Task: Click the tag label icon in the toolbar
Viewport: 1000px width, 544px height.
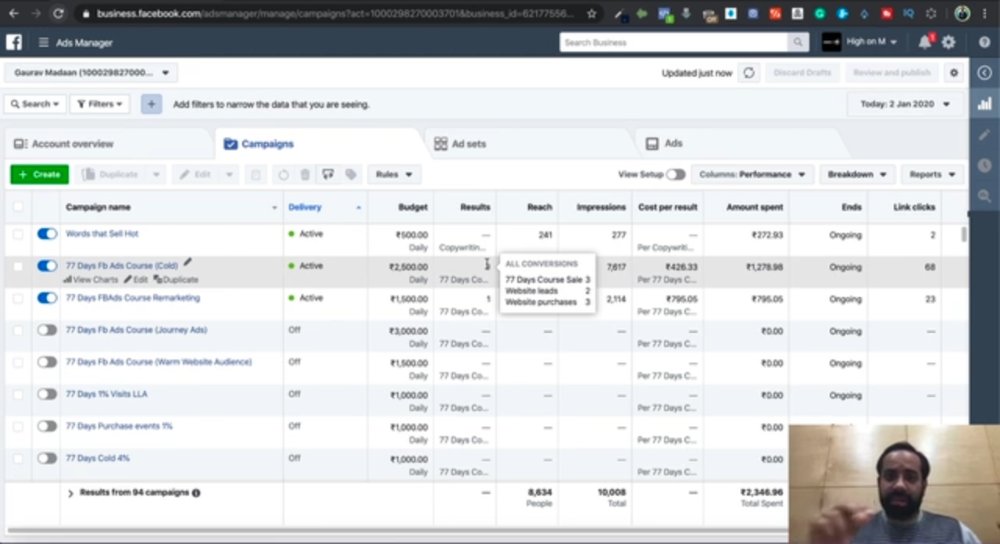Action: tap(351, 174)
